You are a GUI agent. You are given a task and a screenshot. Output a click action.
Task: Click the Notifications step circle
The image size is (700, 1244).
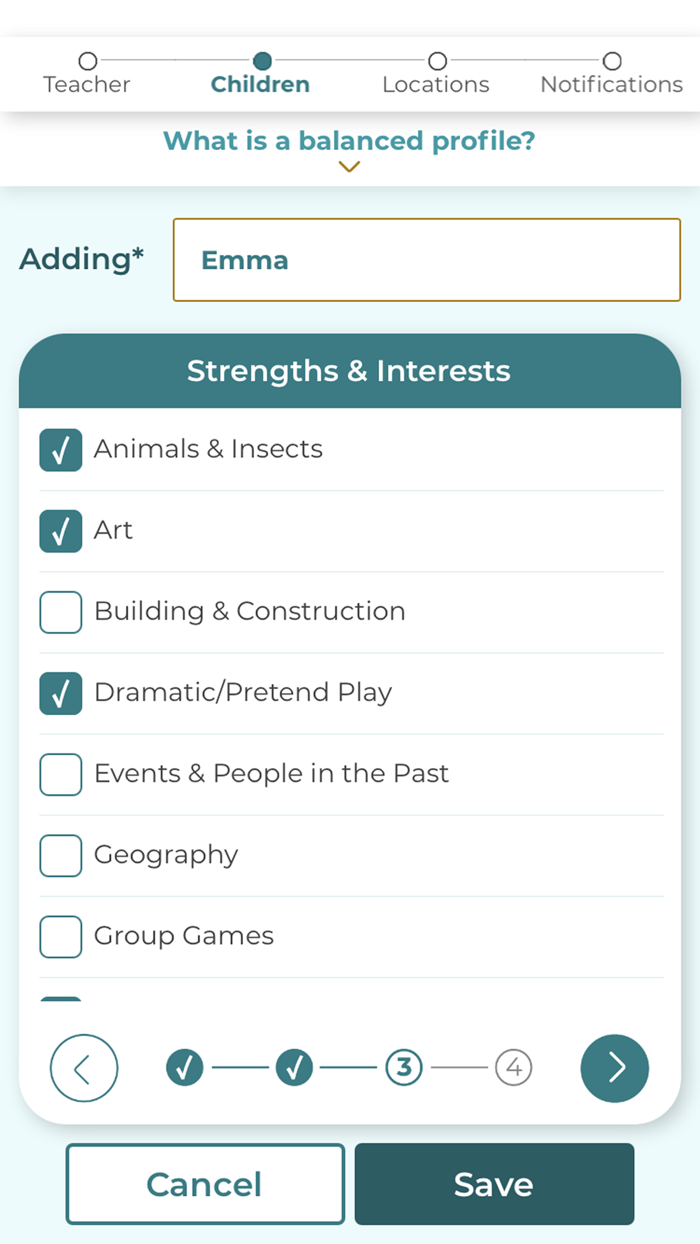[612, 62]
